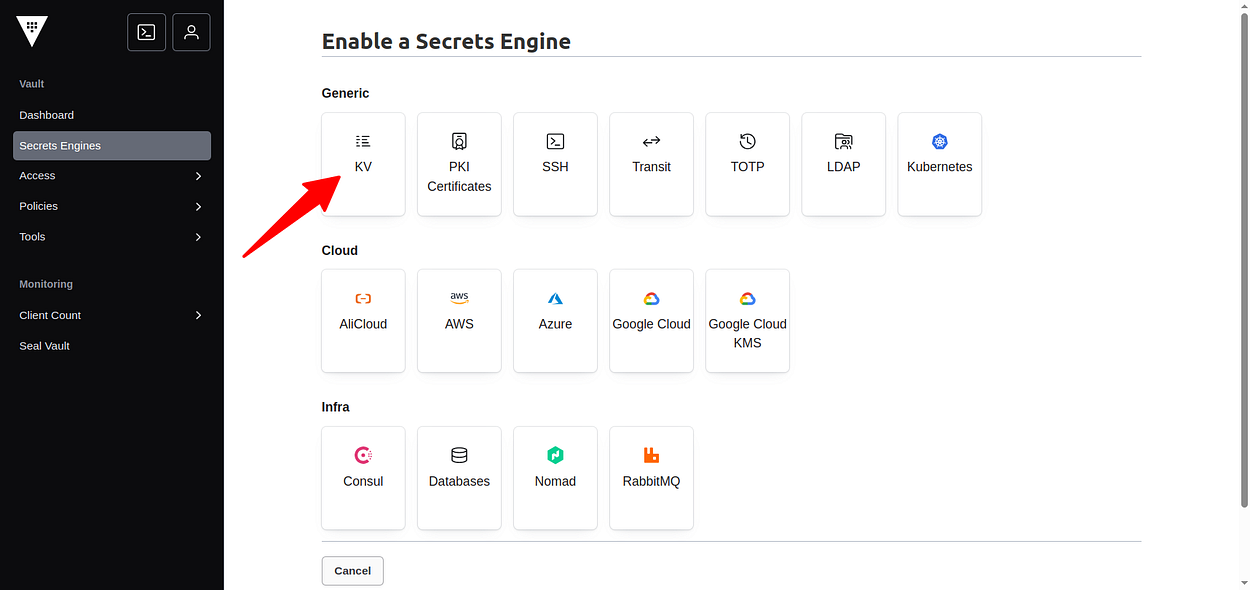This screenshot has width=1250, height=590.
Task: Select the Nomad logo icon
Action: click(555, 455)
